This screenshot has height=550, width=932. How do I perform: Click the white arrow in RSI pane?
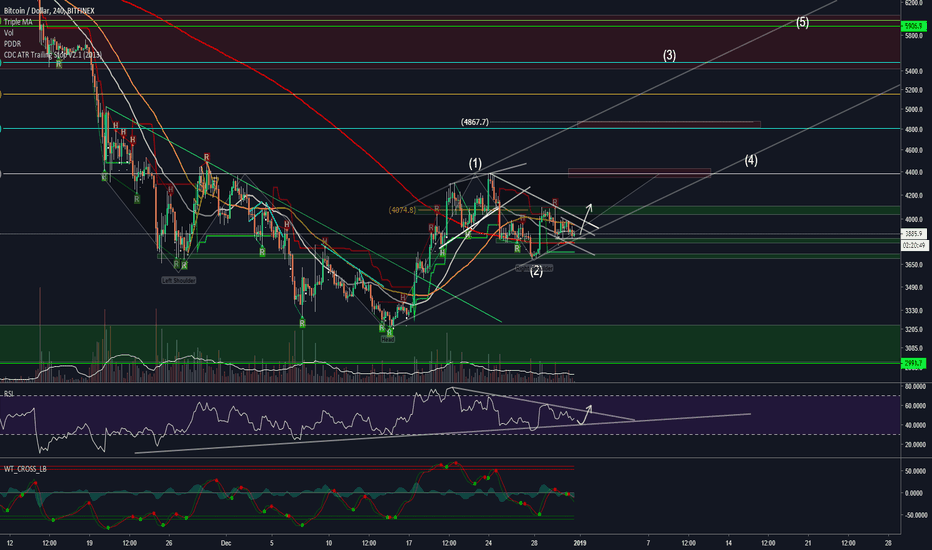585,414
